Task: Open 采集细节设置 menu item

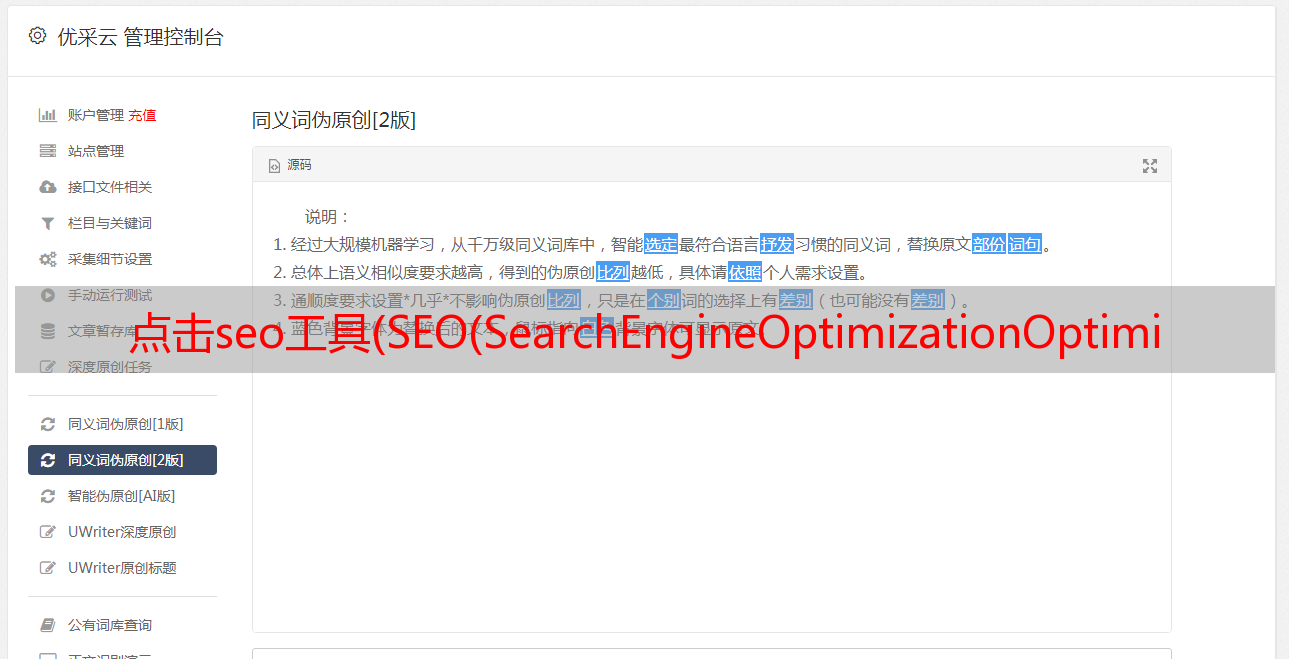Action: pos(110,259)
